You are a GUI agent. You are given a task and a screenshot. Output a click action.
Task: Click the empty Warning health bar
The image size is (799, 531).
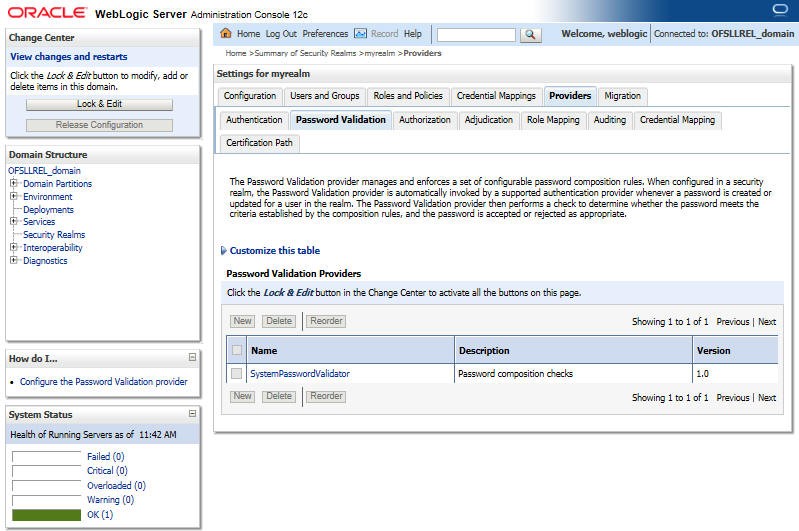(46, 500)
